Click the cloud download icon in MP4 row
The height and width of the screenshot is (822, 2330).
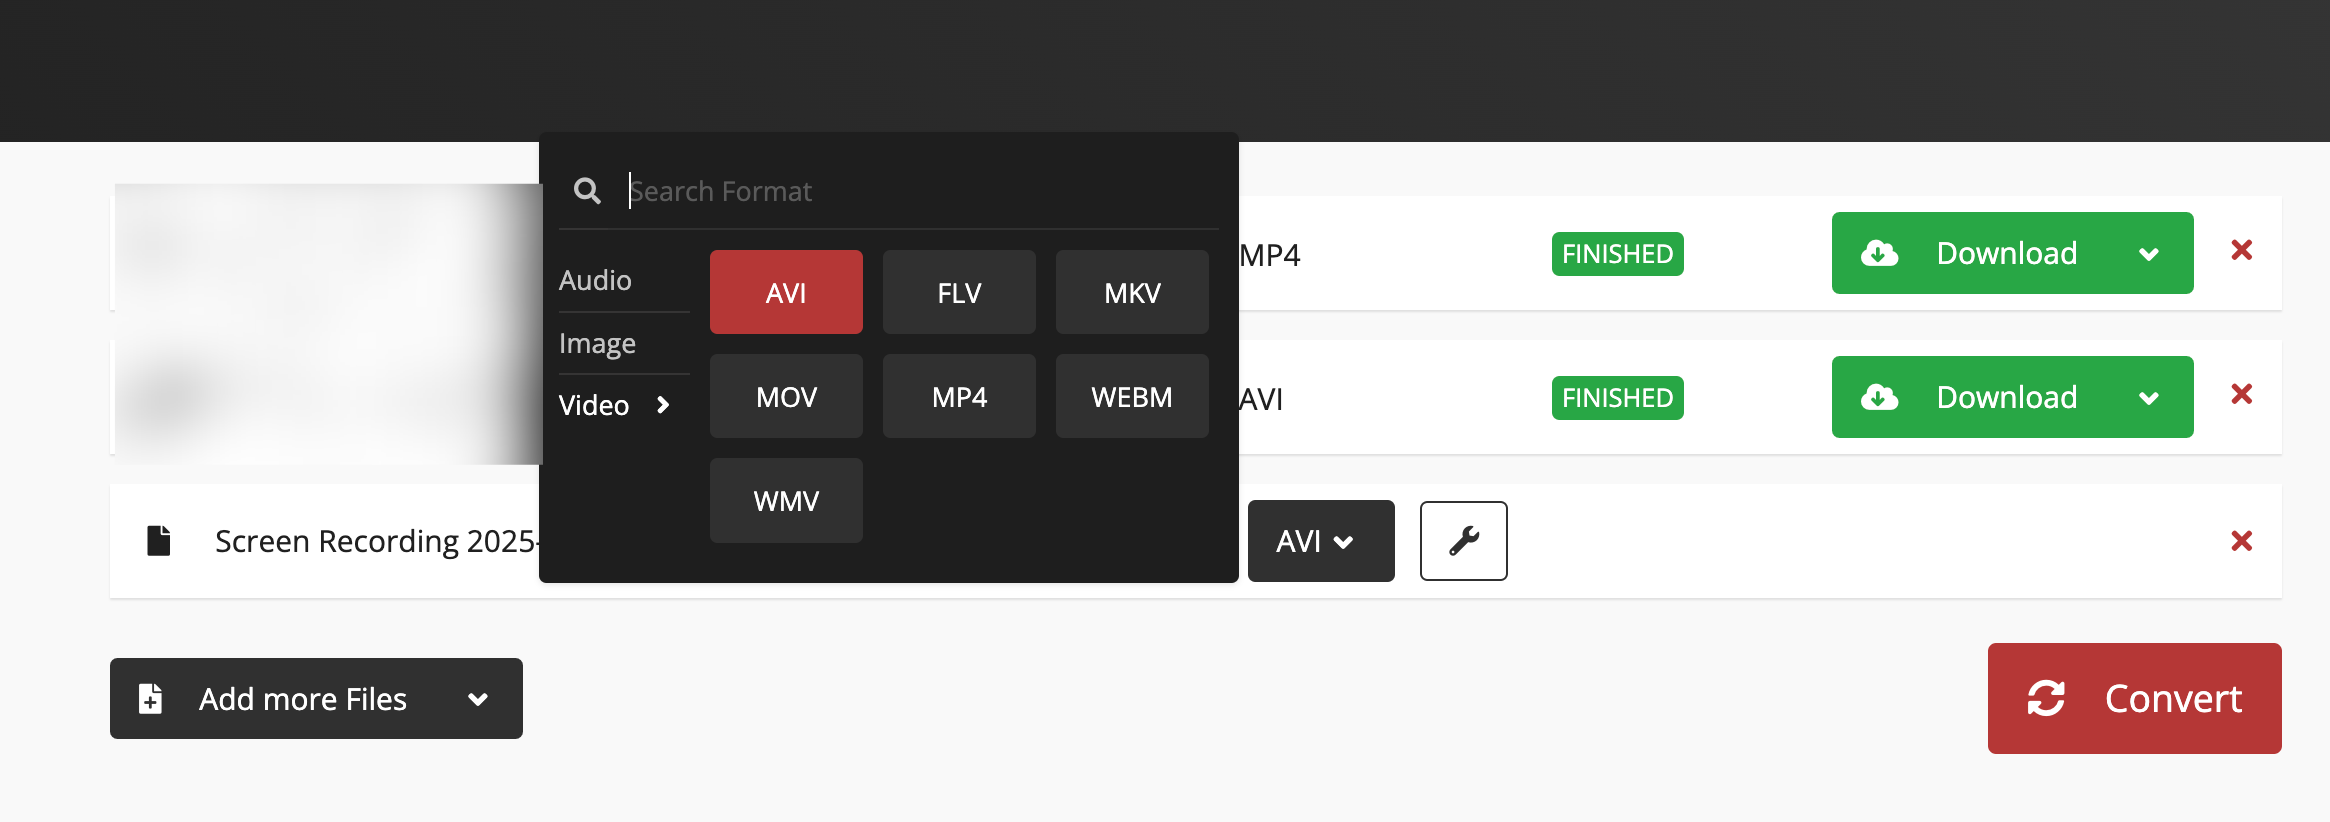[x=1879, y=254]
